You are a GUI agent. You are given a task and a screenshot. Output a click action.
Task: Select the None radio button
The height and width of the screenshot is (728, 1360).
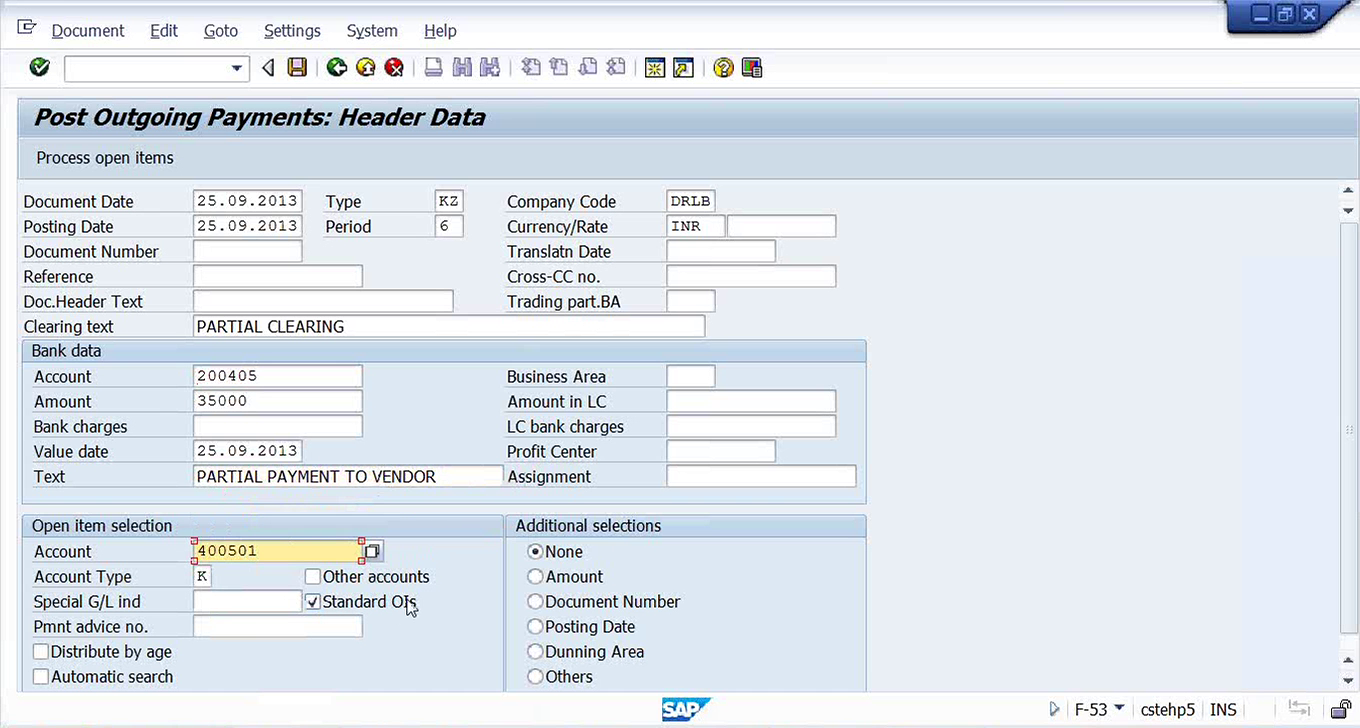pyautogui.click(x=535, y=552)
